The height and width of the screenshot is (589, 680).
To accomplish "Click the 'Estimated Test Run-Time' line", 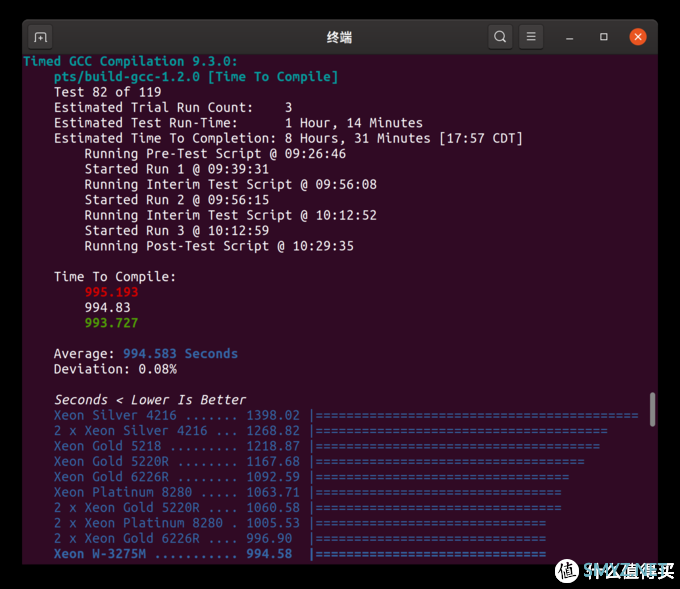I will click(238, 123).
